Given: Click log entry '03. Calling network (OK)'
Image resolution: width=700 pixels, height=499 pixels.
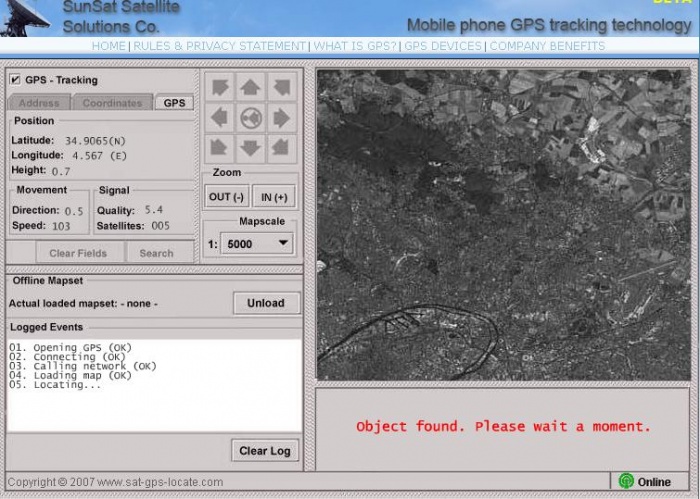Looking at the screenshot, I should pyautogui.click(x=83, y=366).
